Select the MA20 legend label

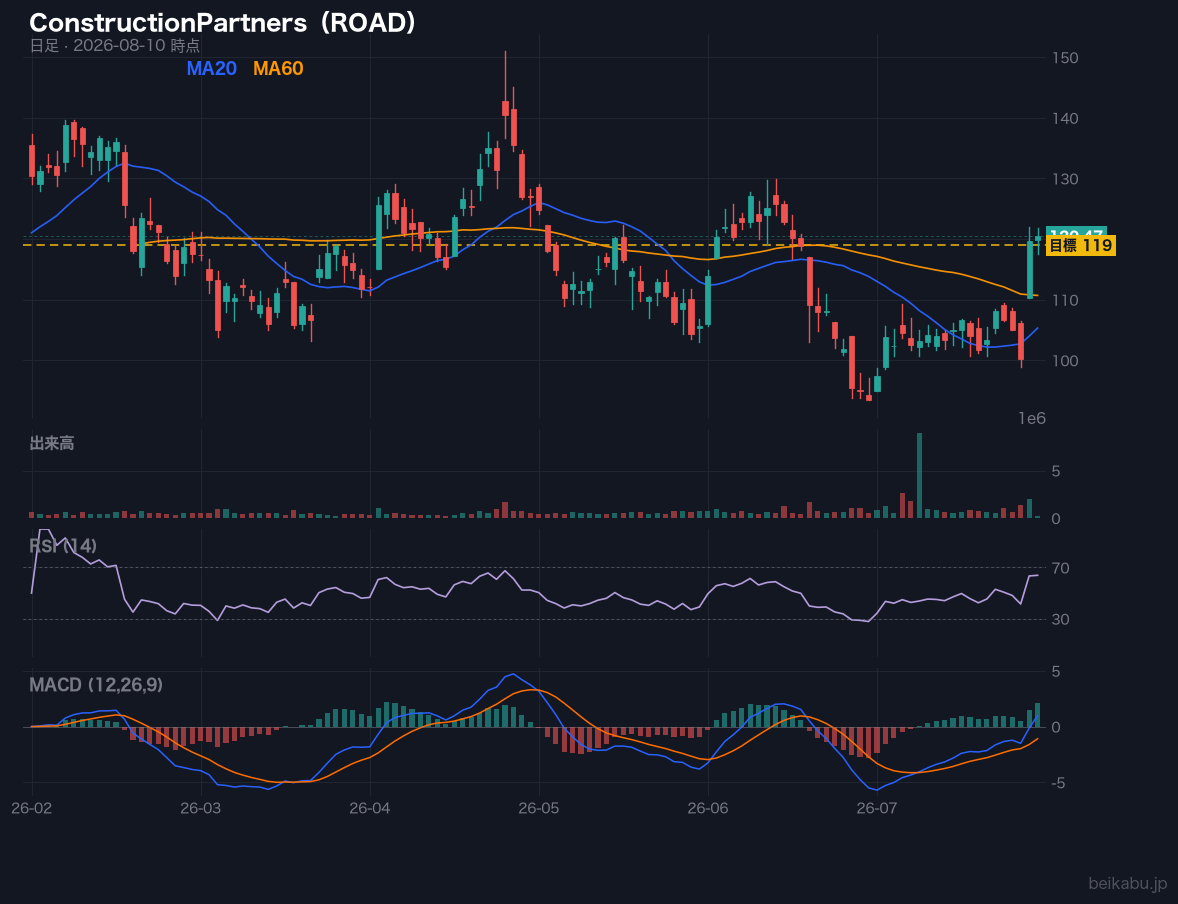pyautogui.click(x=211, y=68)
